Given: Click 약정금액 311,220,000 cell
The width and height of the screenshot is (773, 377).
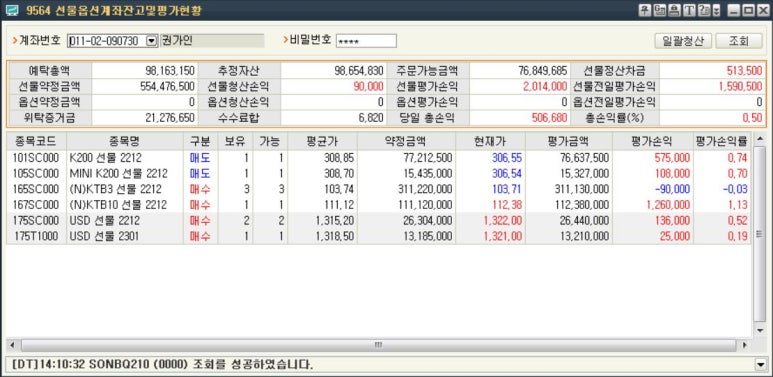Looking at the screenshot, I should tap(407, 189).
